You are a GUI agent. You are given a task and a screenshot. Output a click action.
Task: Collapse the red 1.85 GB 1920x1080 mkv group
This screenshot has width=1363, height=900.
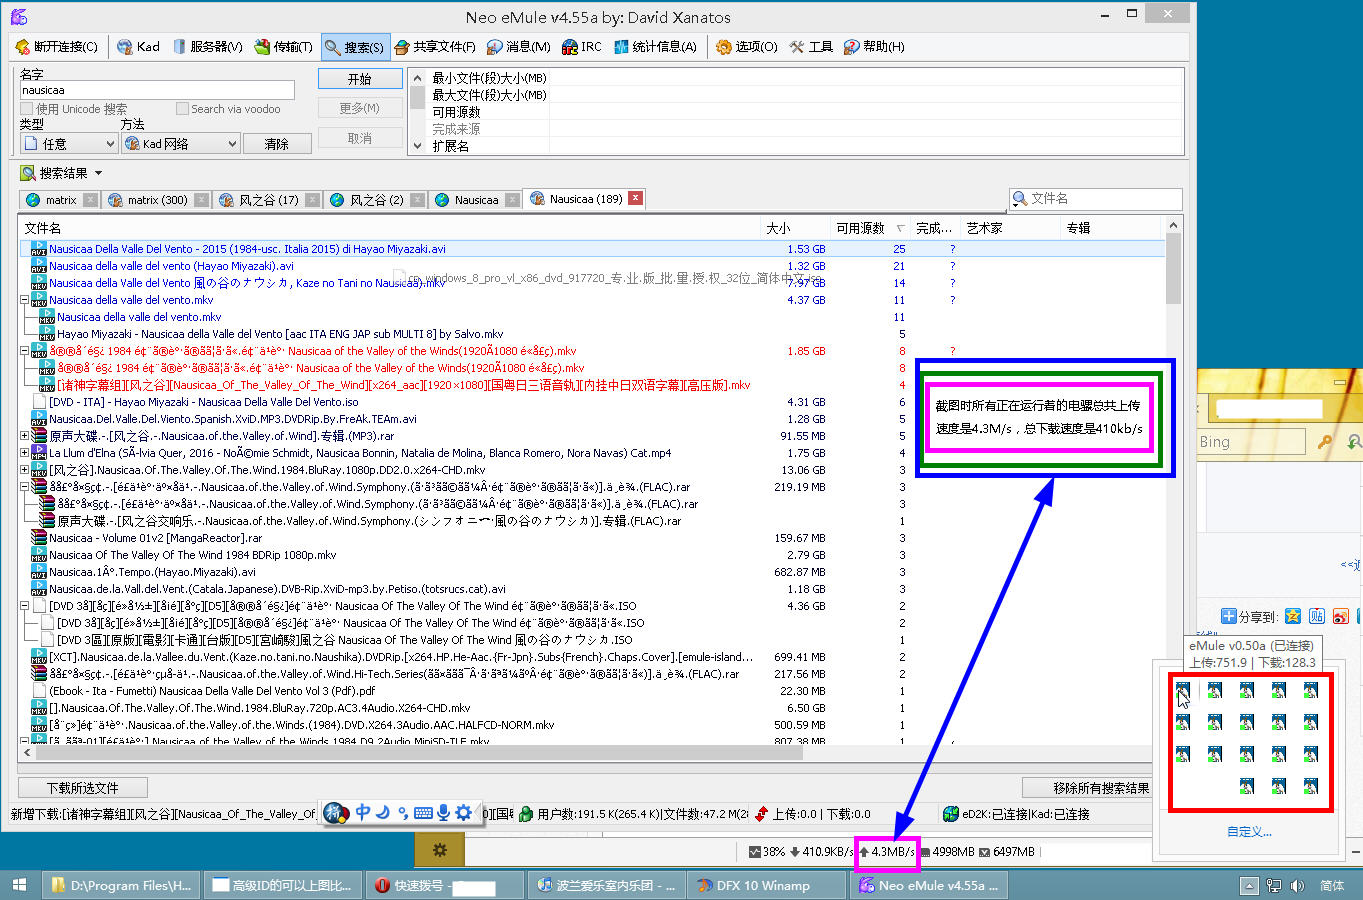click(x=25, y=351)
